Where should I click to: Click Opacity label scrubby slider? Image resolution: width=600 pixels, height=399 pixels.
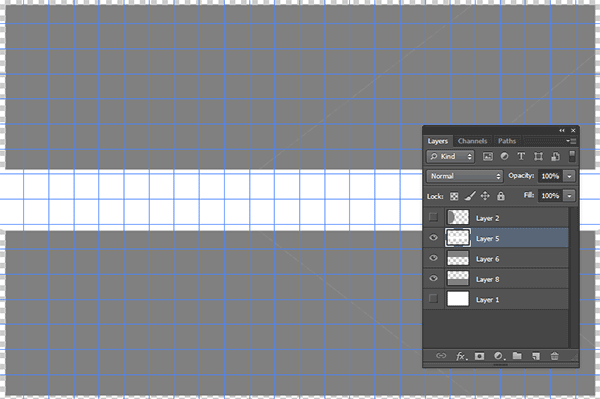pos(521,176)
